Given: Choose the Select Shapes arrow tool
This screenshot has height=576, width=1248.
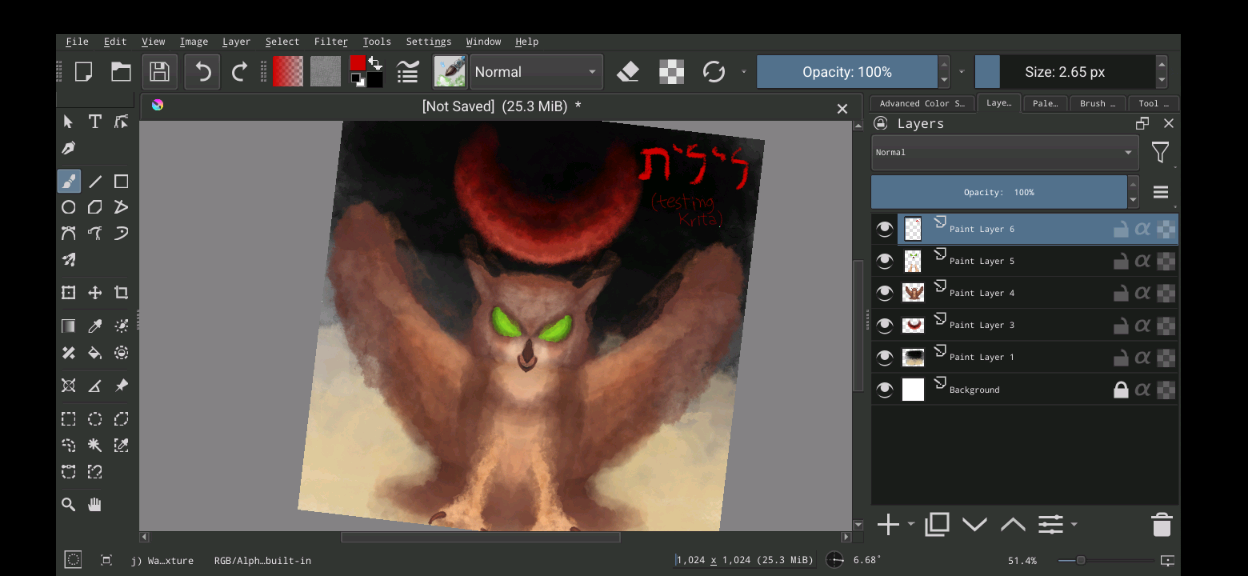Looking at the screenshot, I should 69,121.
